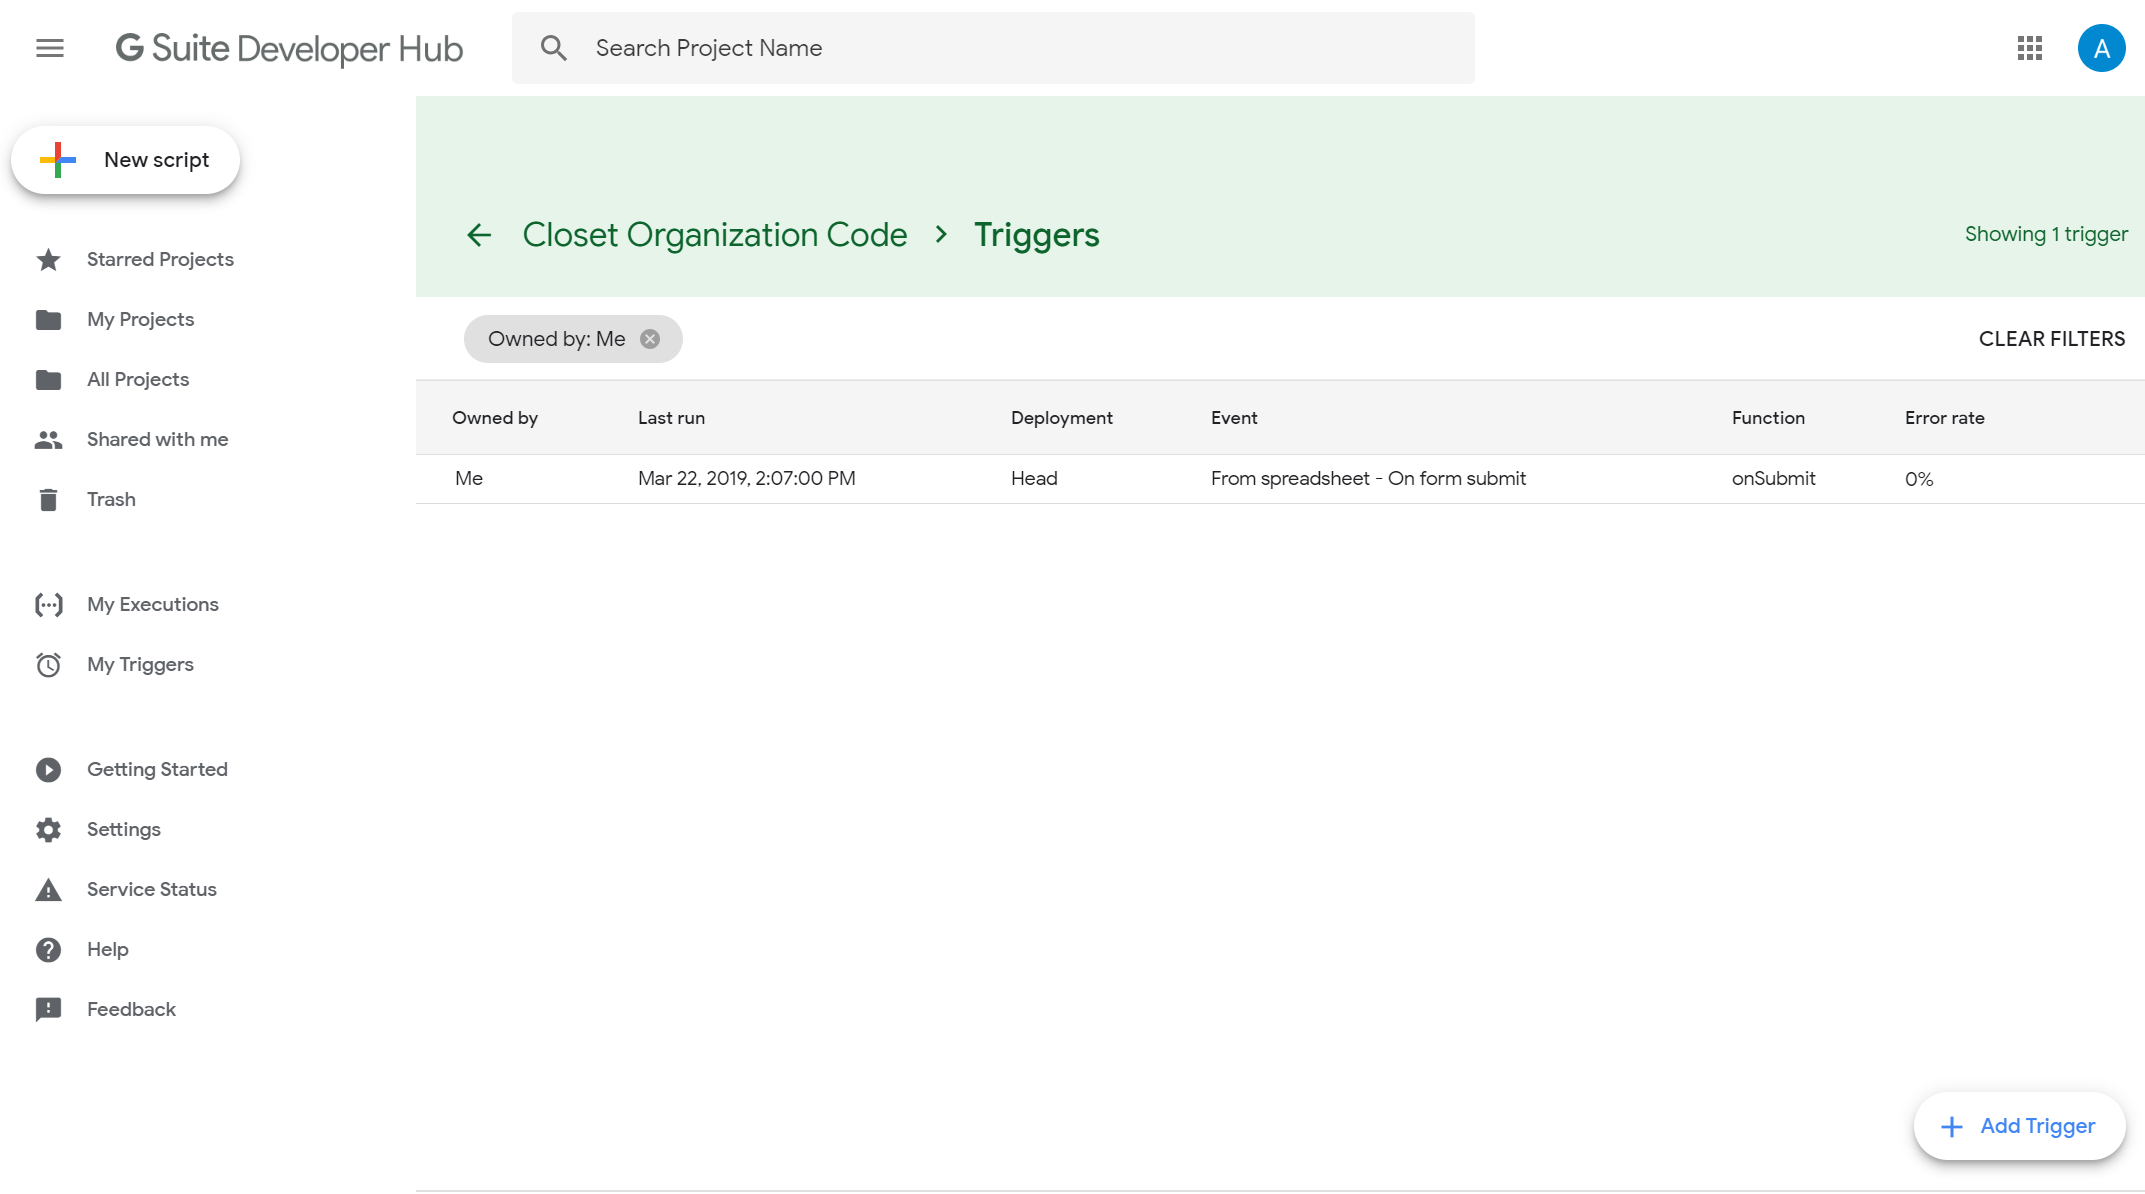Click the onSubmit function cell
This screenshot has width=2145, height=1194.
pos(1773,478)
